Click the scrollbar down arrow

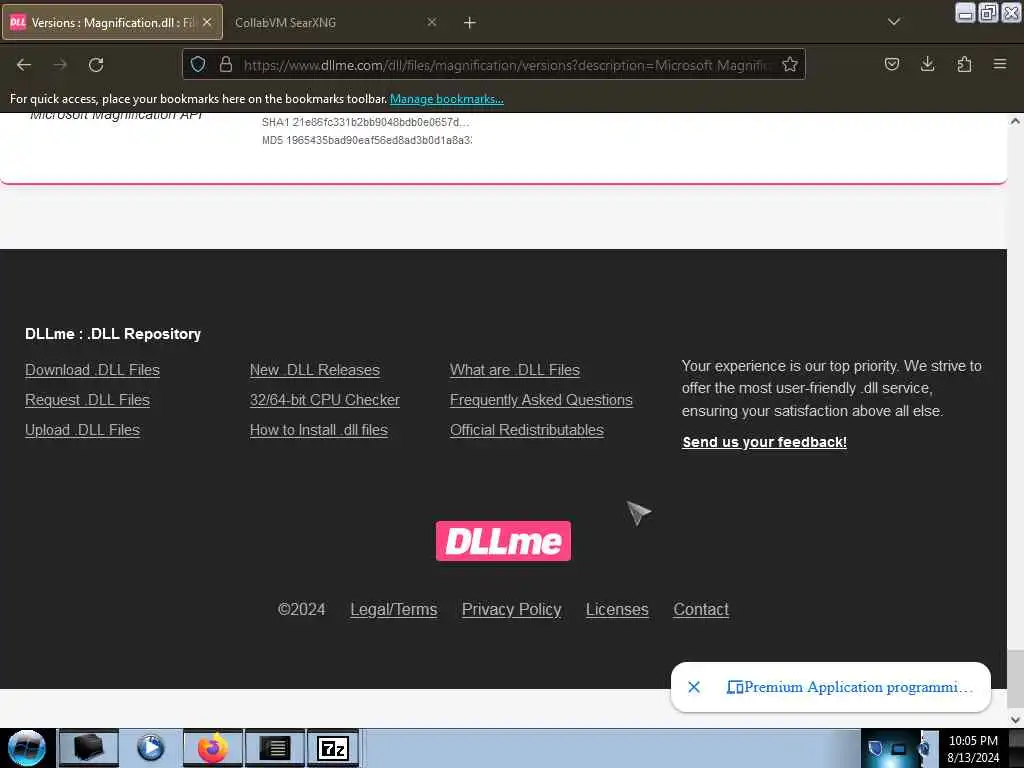click(1015, 720)
